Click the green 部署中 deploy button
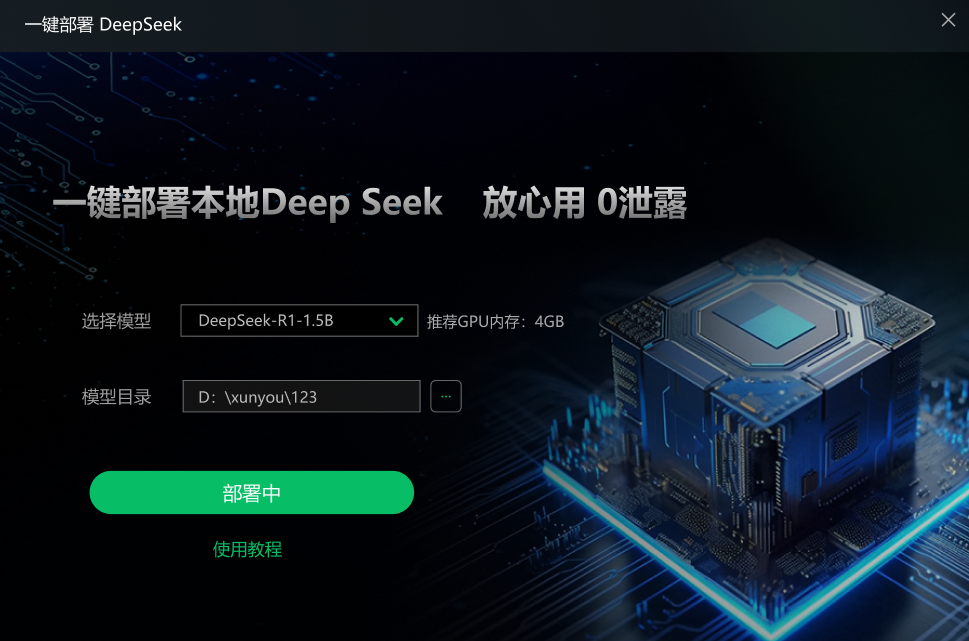 pyautogui.click(x=252, y=493)
